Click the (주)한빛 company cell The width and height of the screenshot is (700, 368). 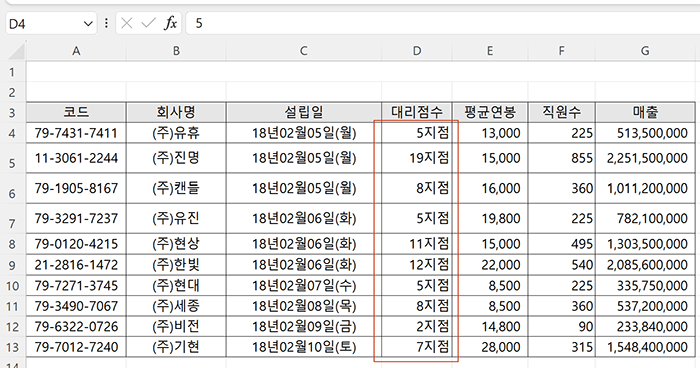[x=176, y=265]
